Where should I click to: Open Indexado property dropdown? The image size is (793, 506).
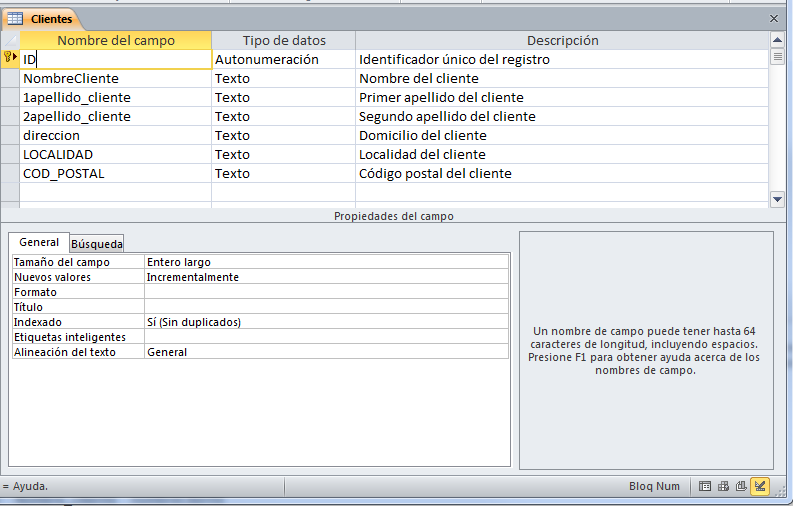tap(326, 322)
